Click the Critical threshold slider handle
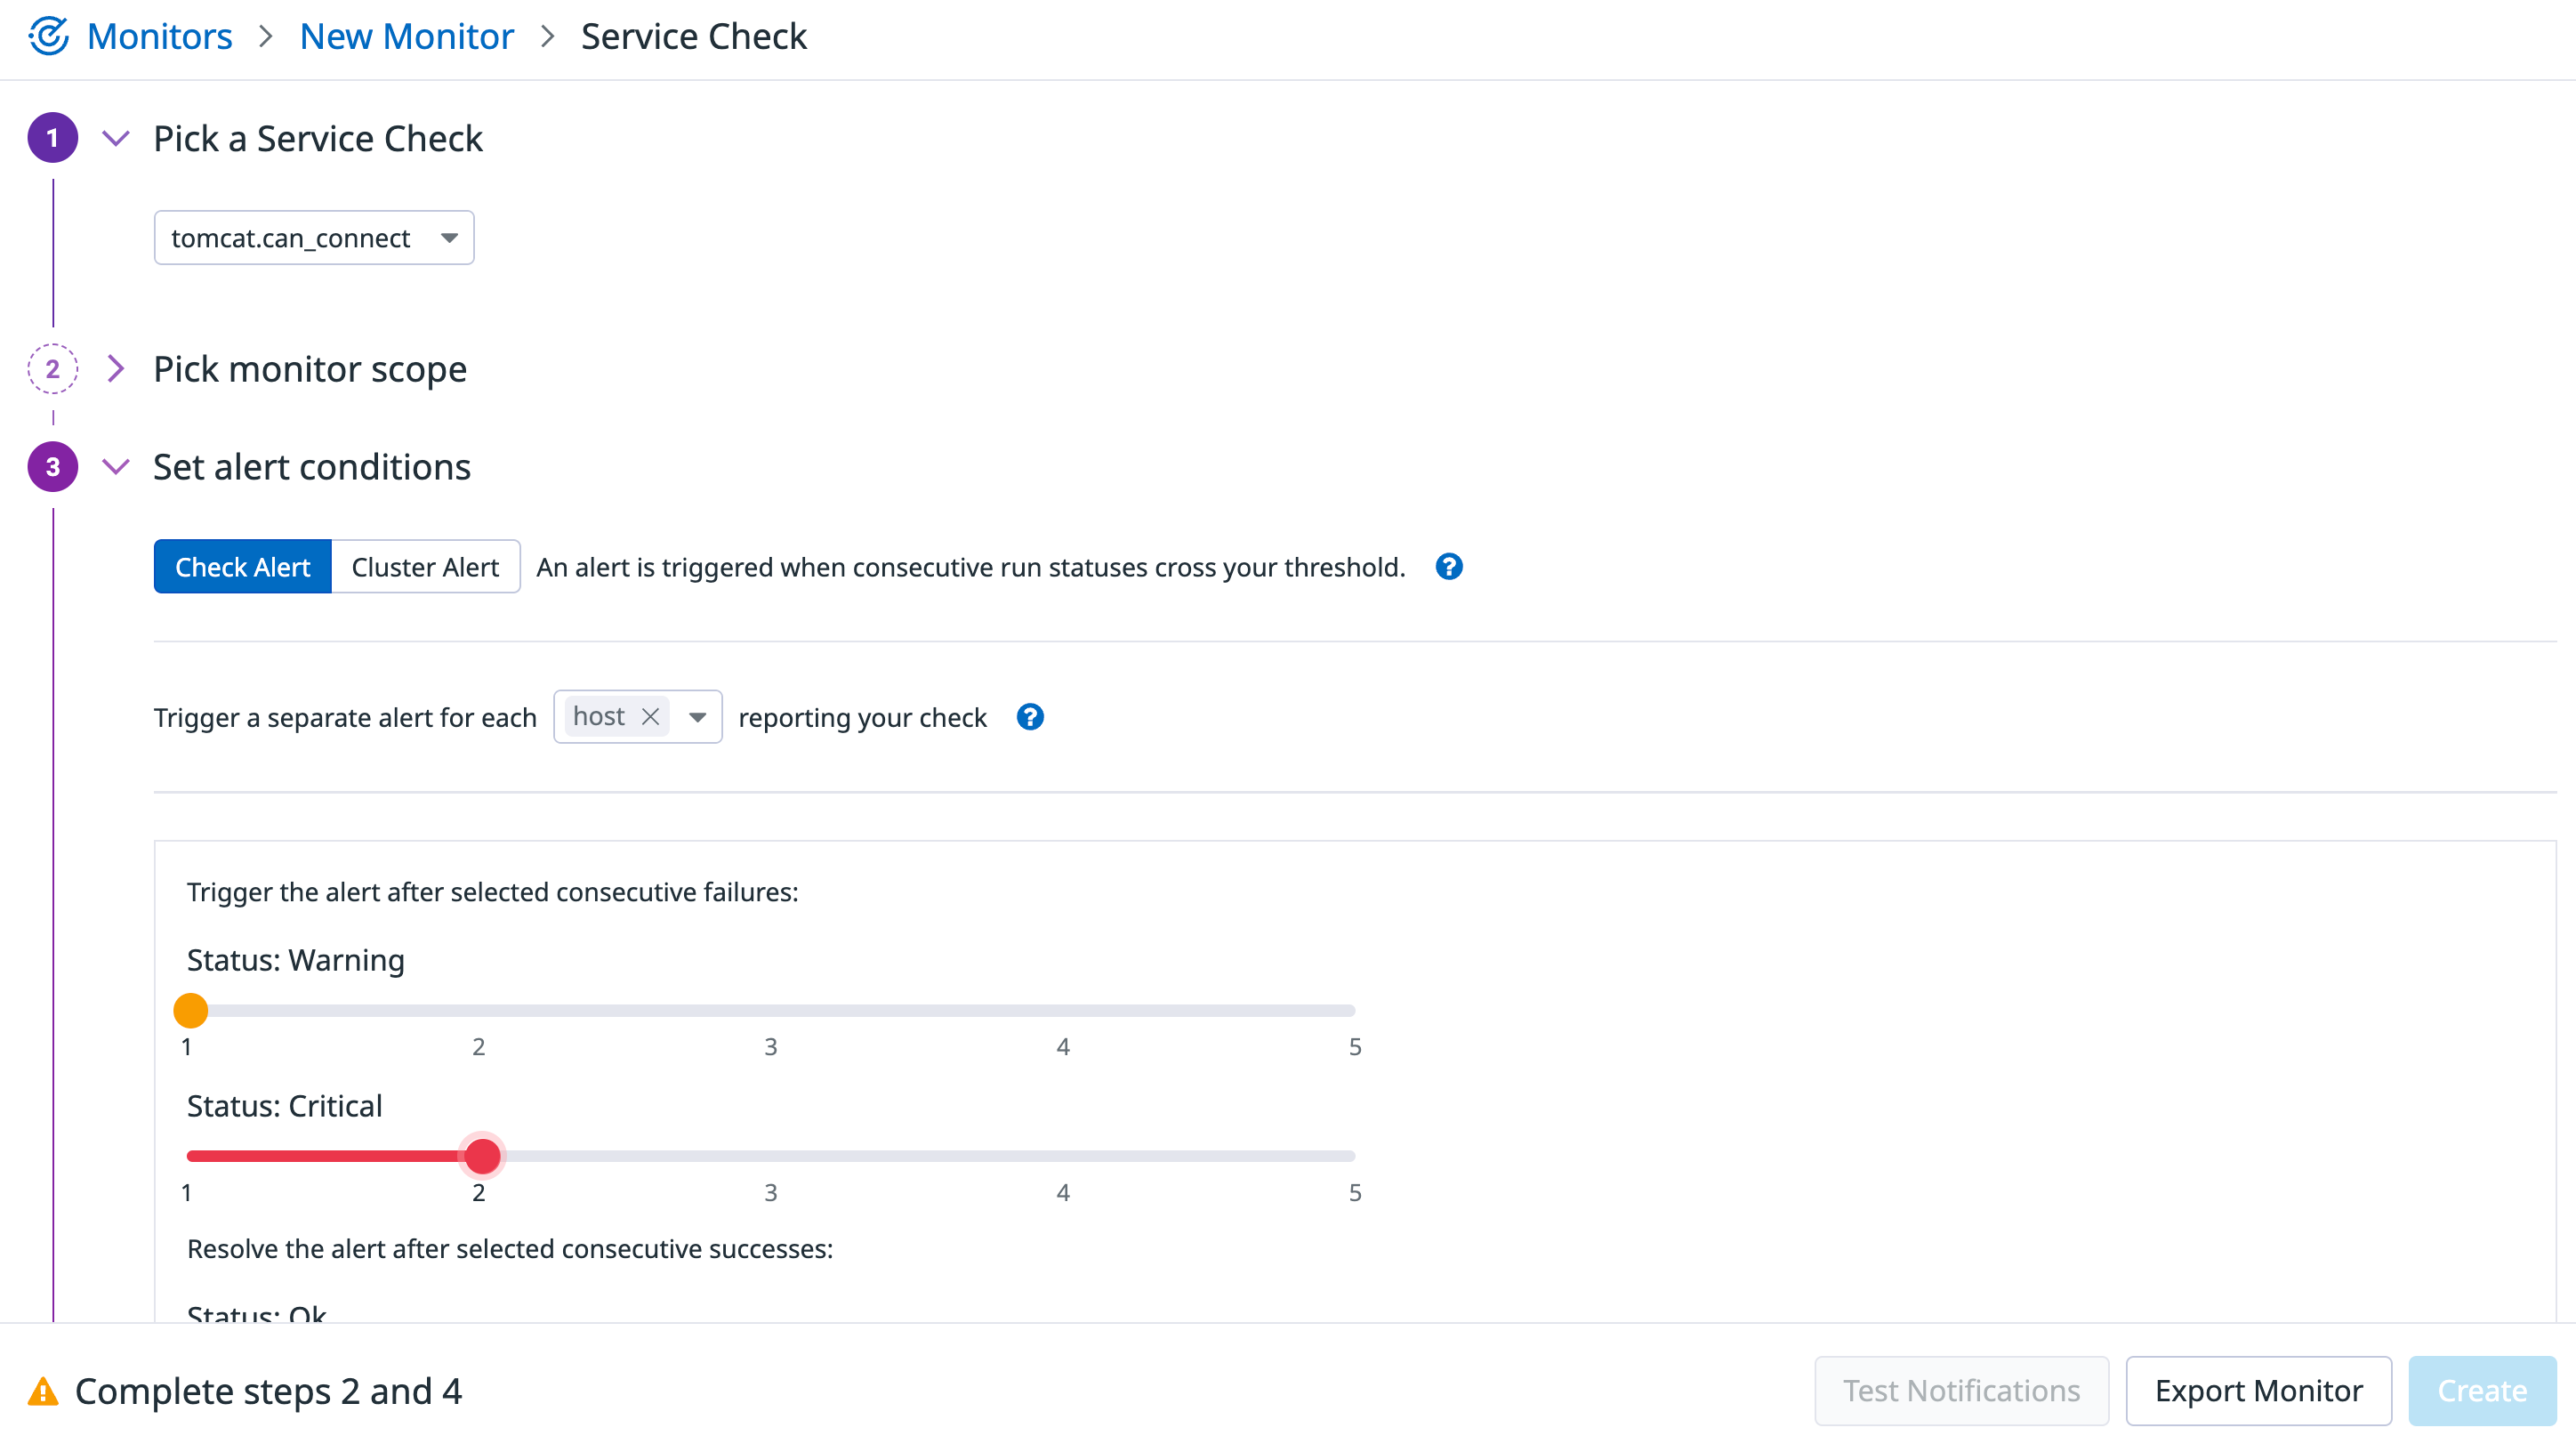This screenshot has height=1452, width=2576. click(483, 1155)
